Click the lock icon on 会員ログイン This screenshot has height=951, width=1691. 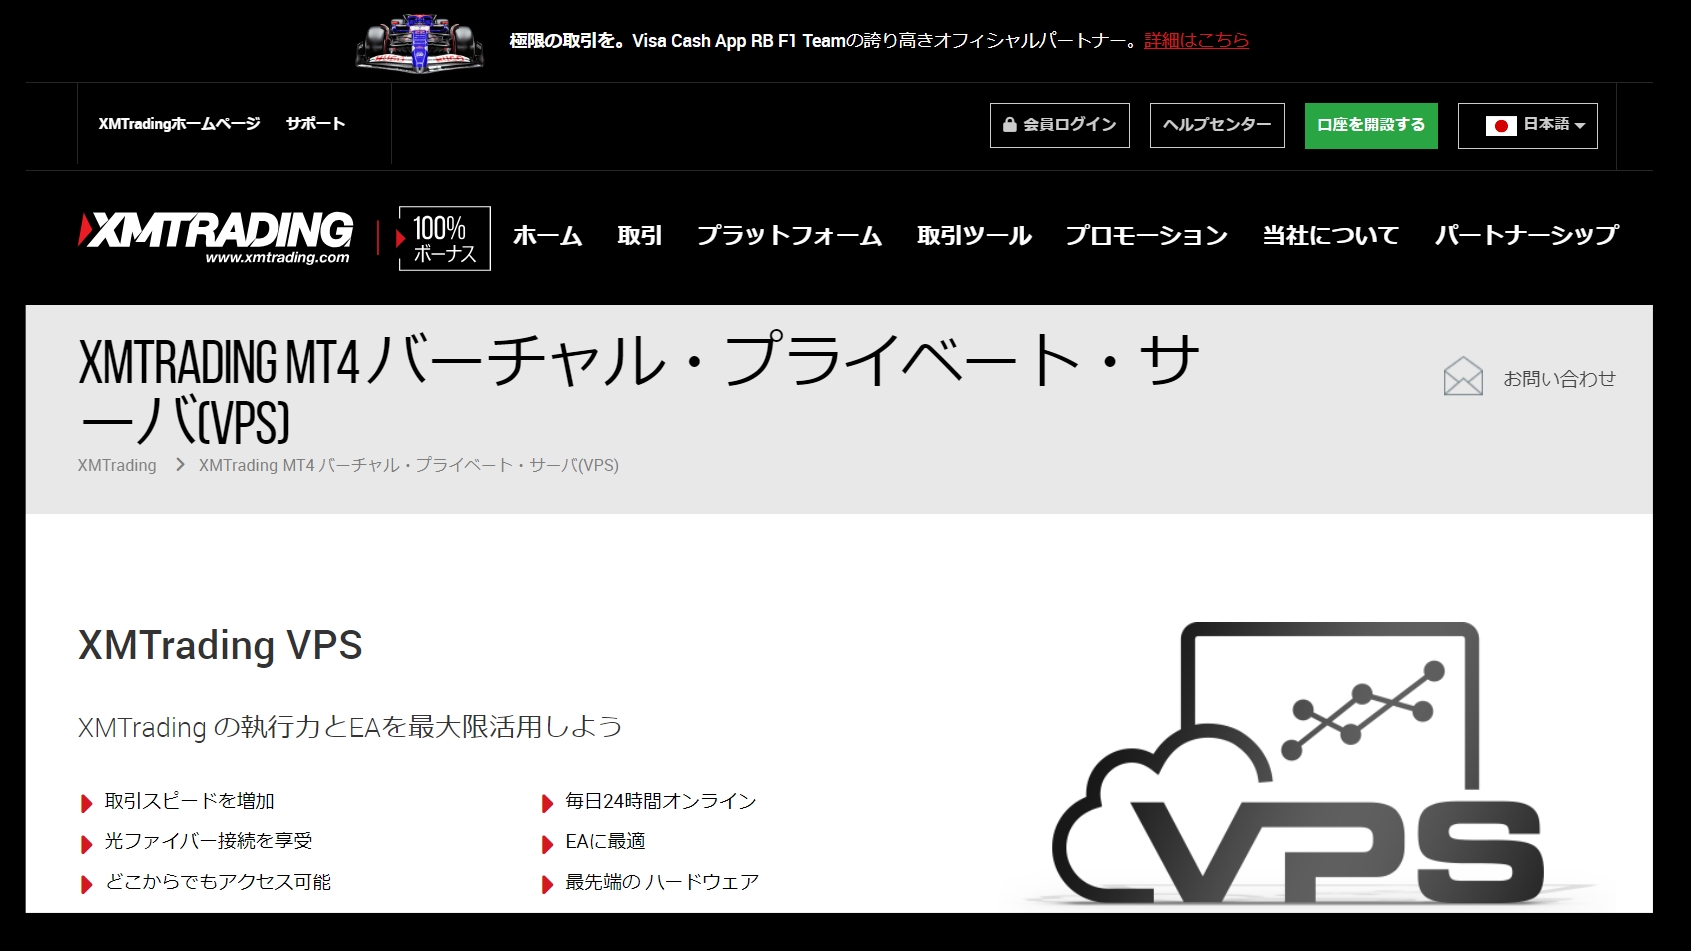click(1010, 125)
